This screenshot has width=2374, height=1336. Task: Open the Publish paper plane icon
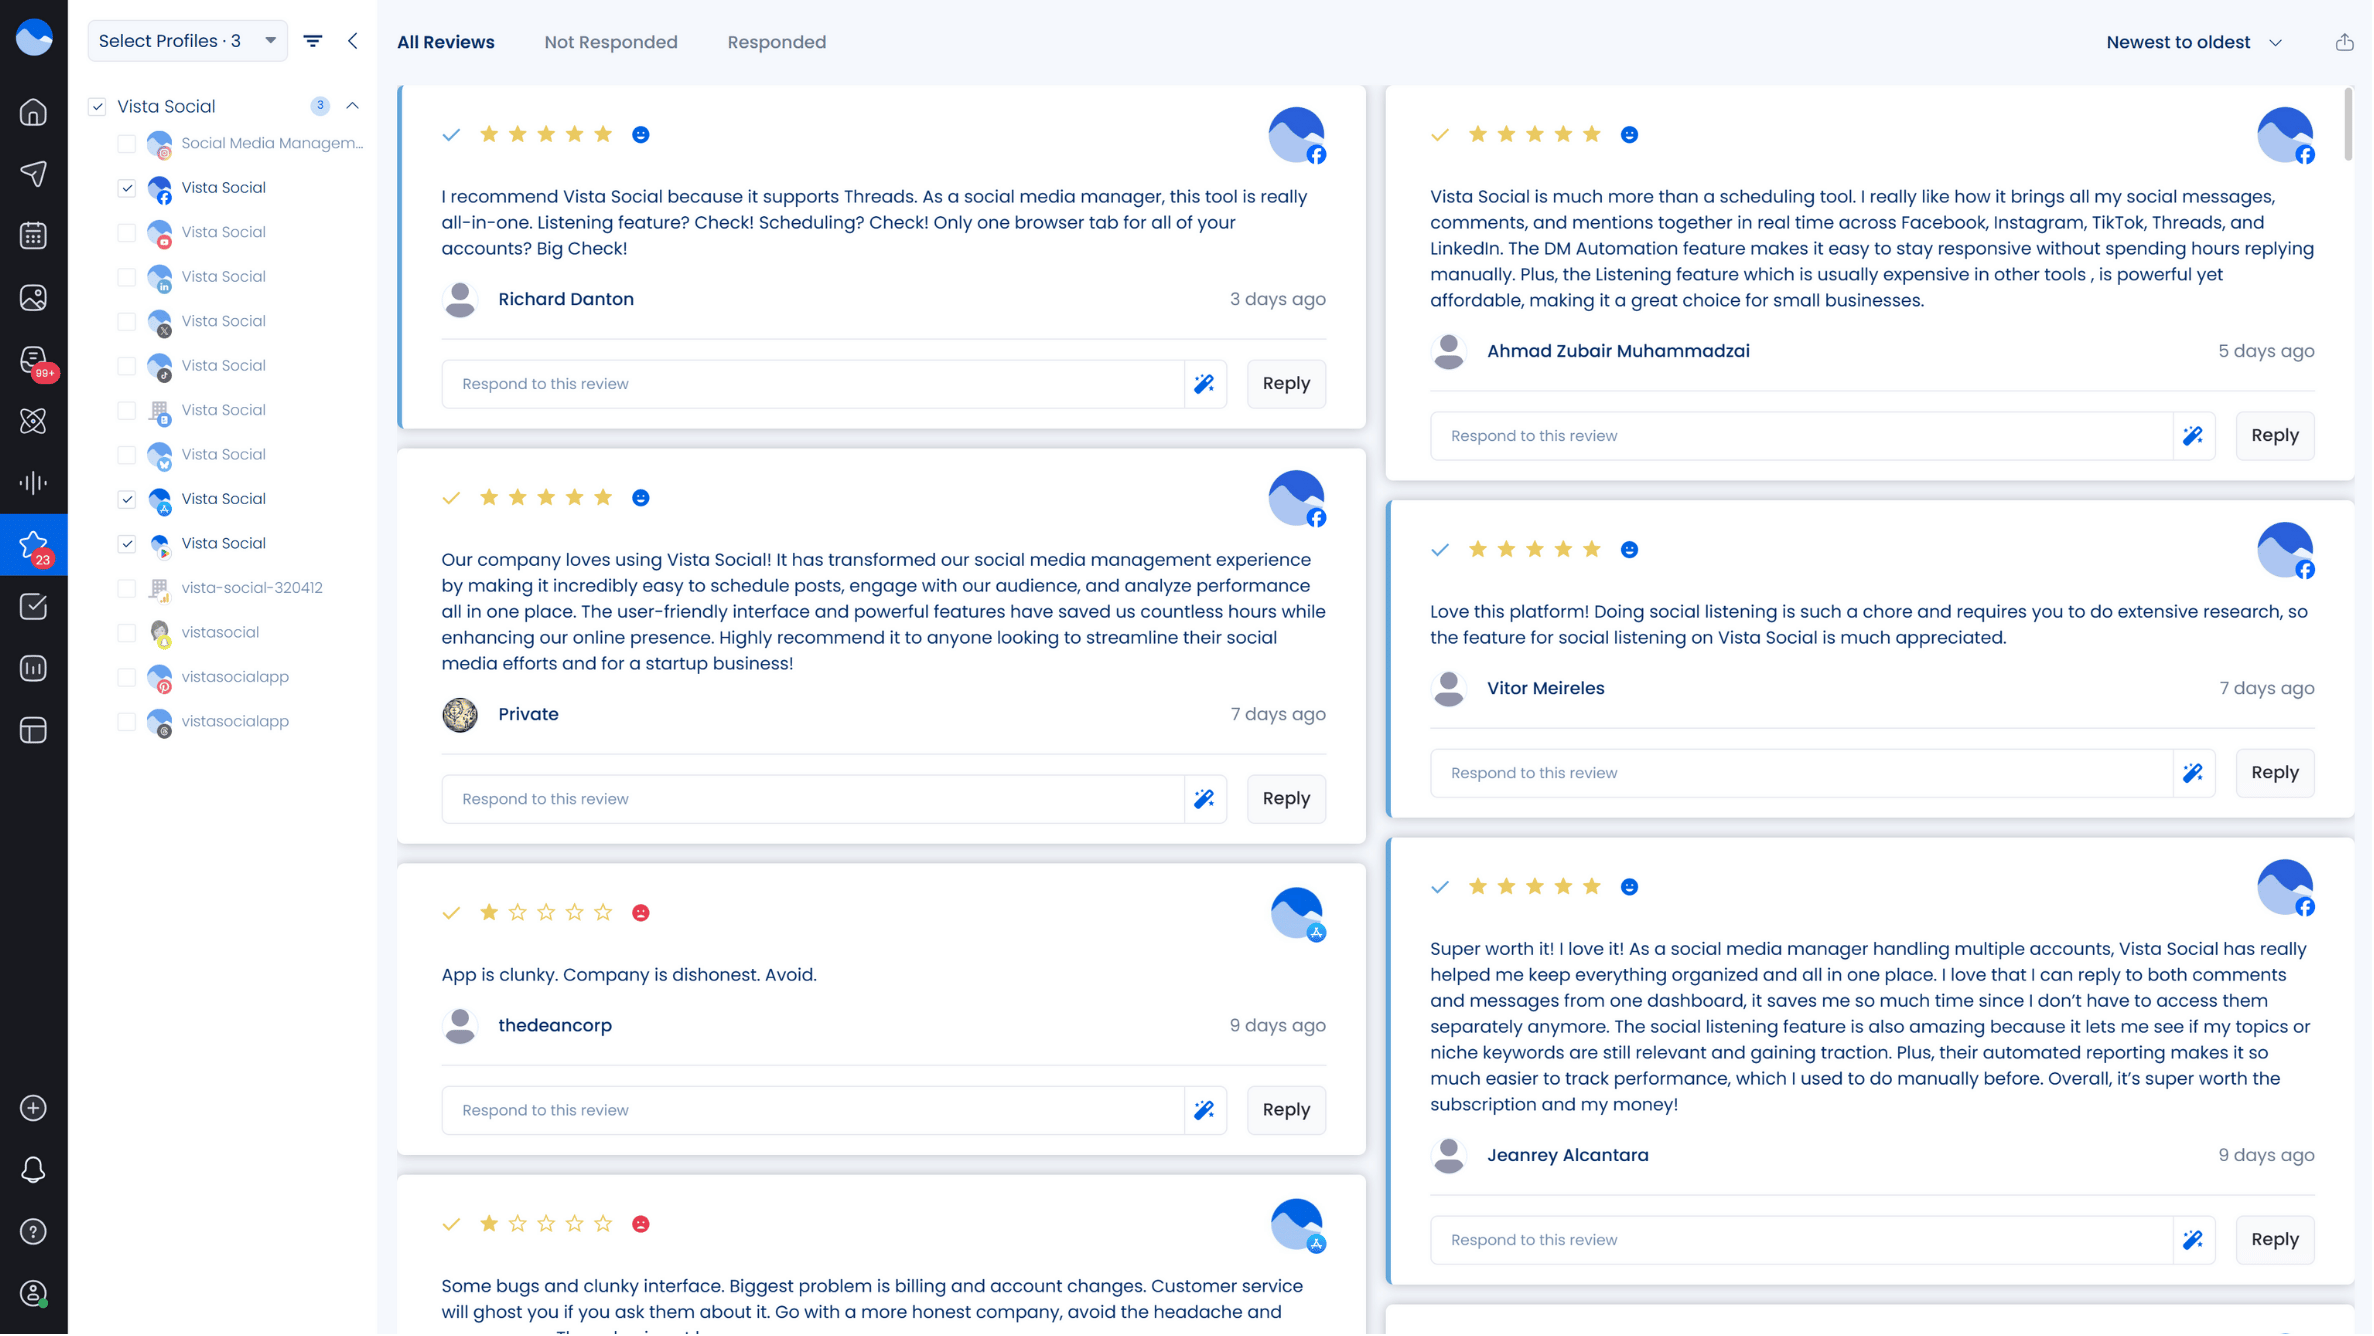click(x=33, y=174)
